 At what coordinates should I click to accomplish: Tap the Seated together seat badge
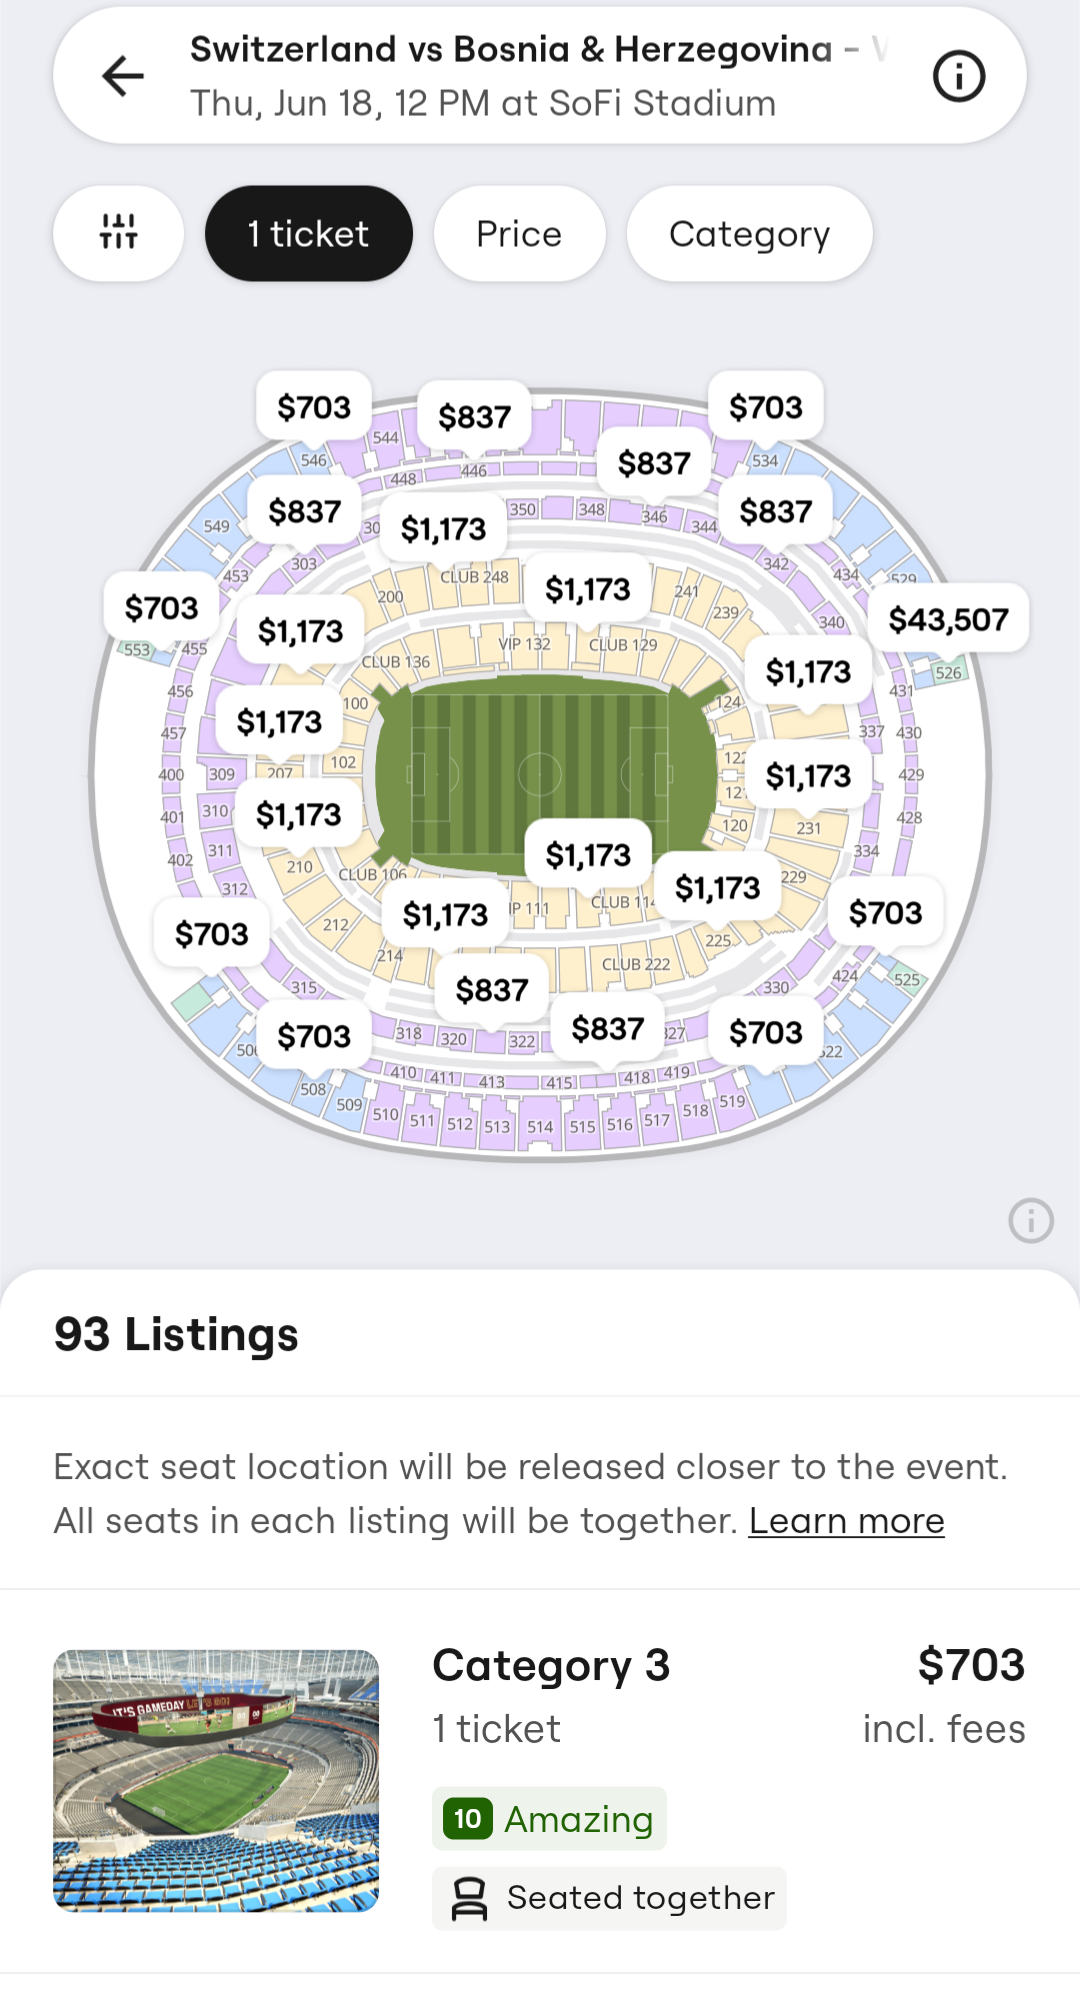click(x=609, y=1898)
